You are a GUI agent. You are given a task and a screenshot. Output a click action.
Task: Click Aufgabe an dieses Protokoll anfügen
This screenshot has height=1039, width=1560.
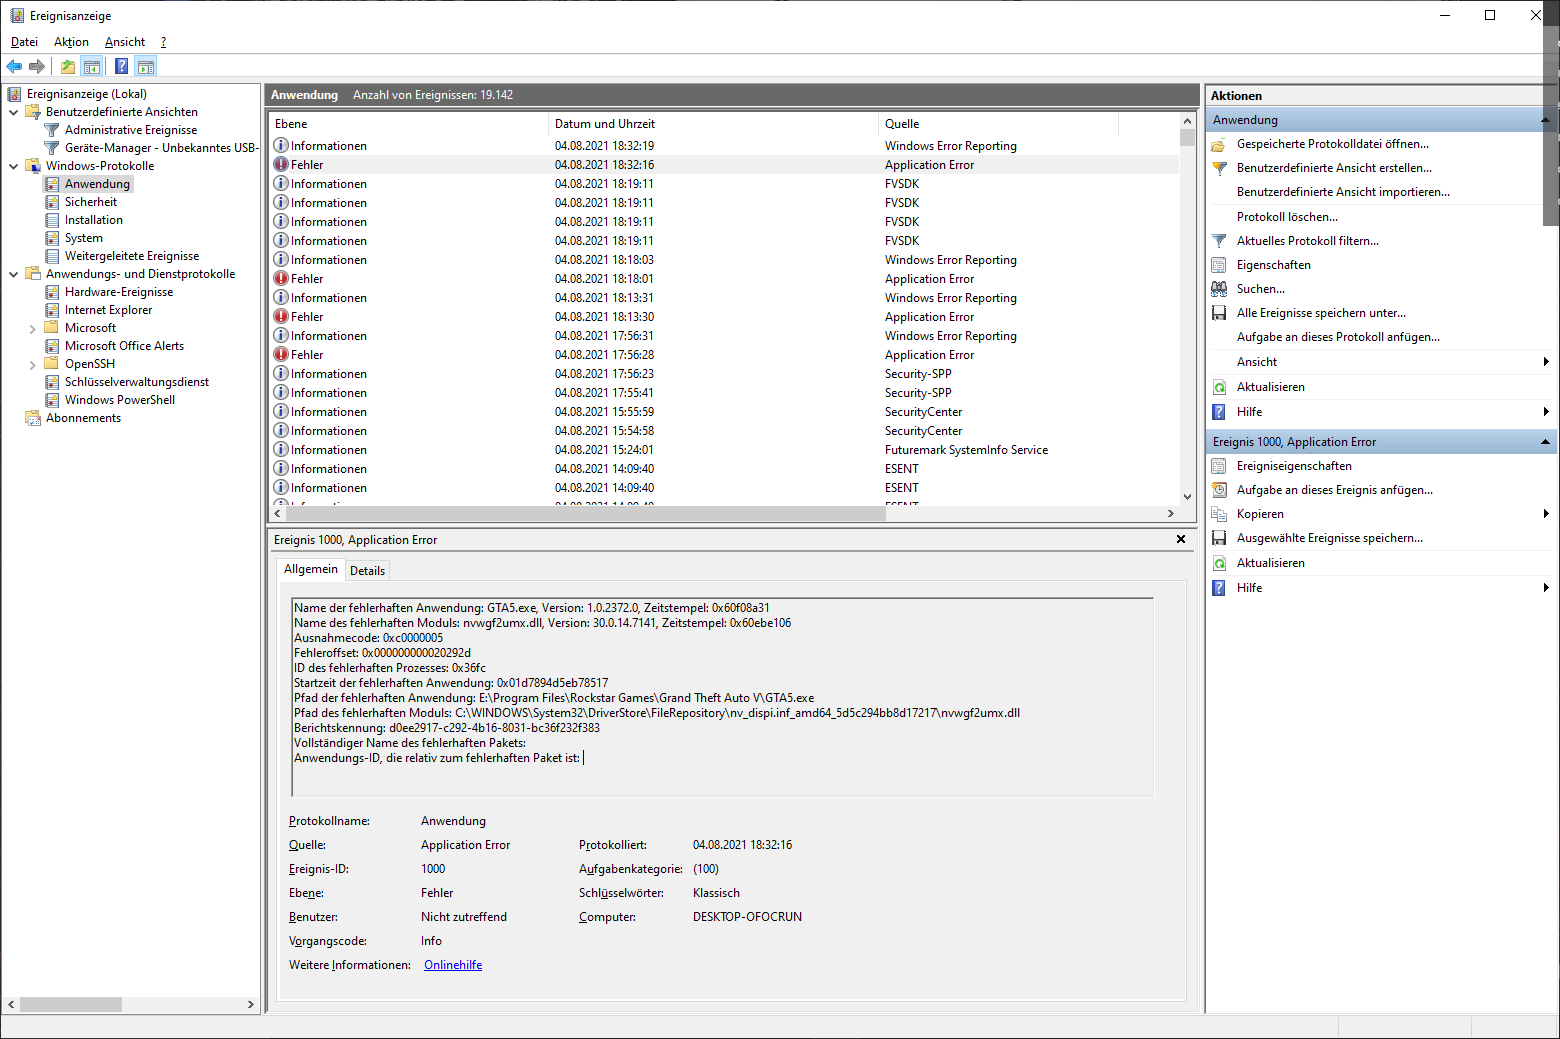[x=1338, y=337]
